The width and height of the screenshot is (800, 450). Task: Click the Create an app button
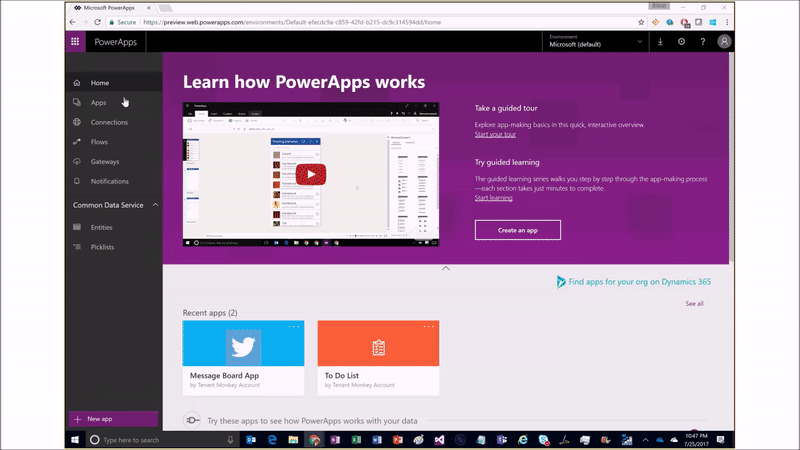[x=517, y=230]
